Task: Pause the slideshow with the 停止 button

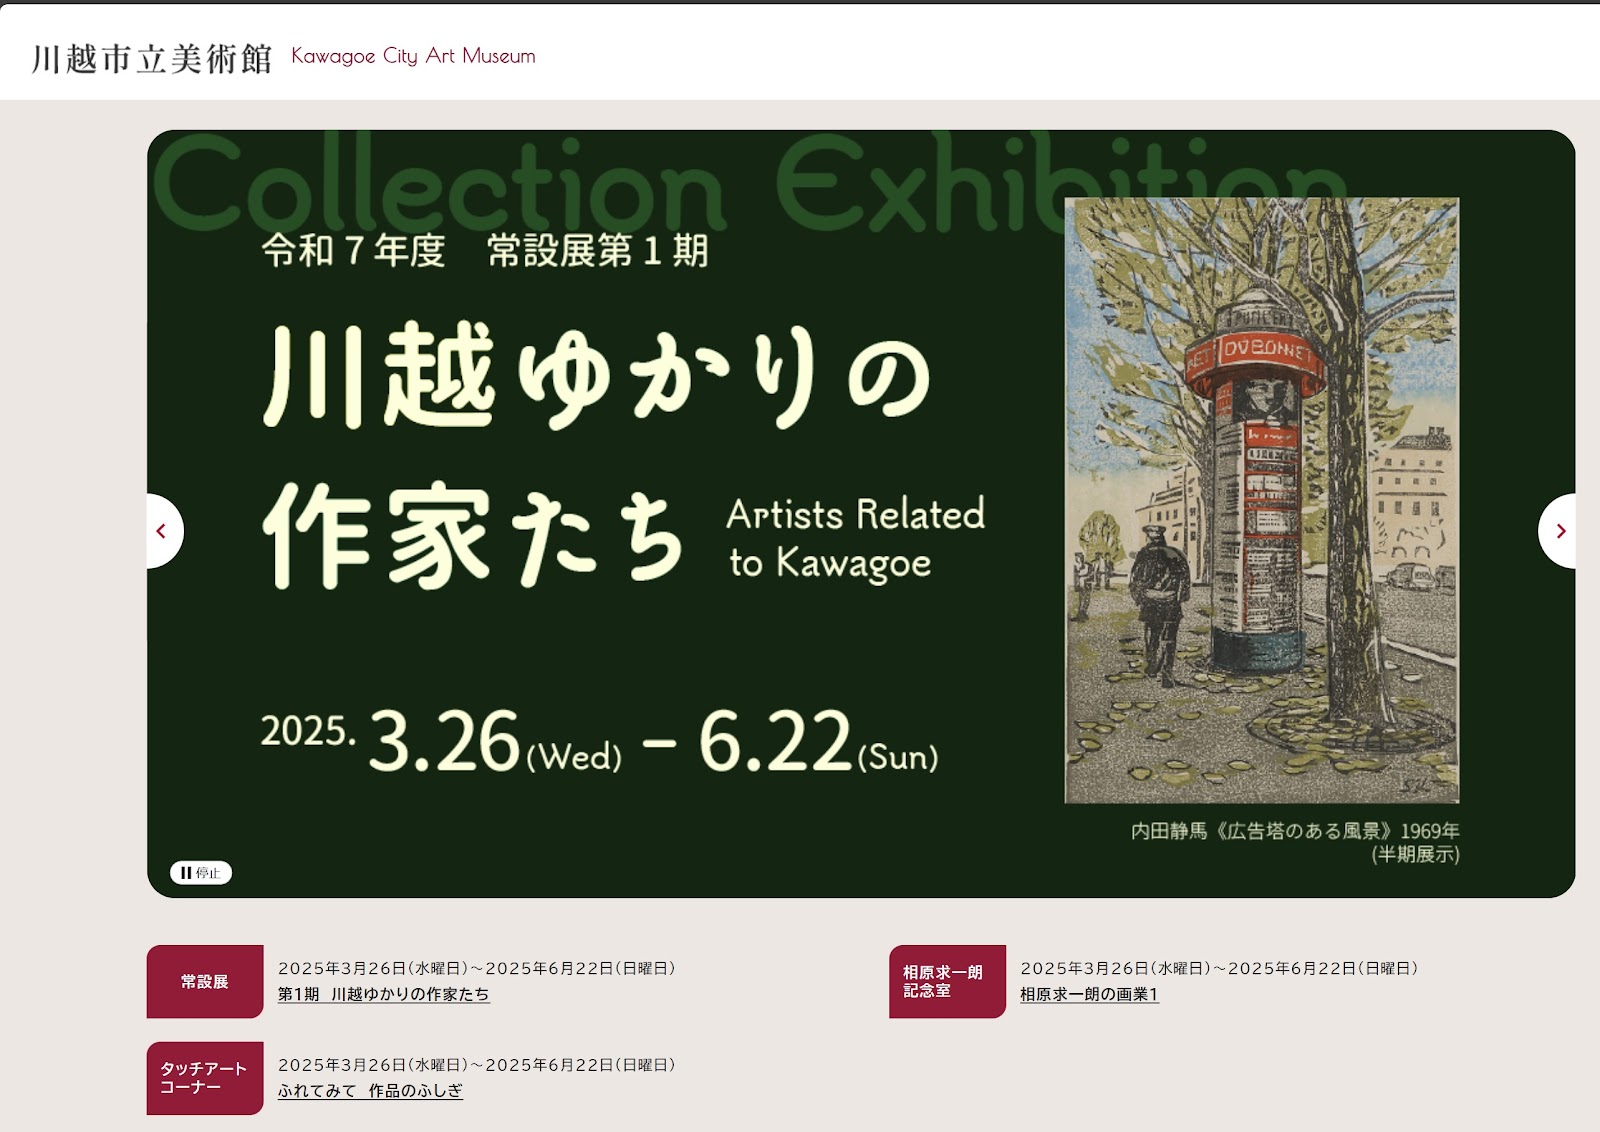Action: tap(201, 873)
